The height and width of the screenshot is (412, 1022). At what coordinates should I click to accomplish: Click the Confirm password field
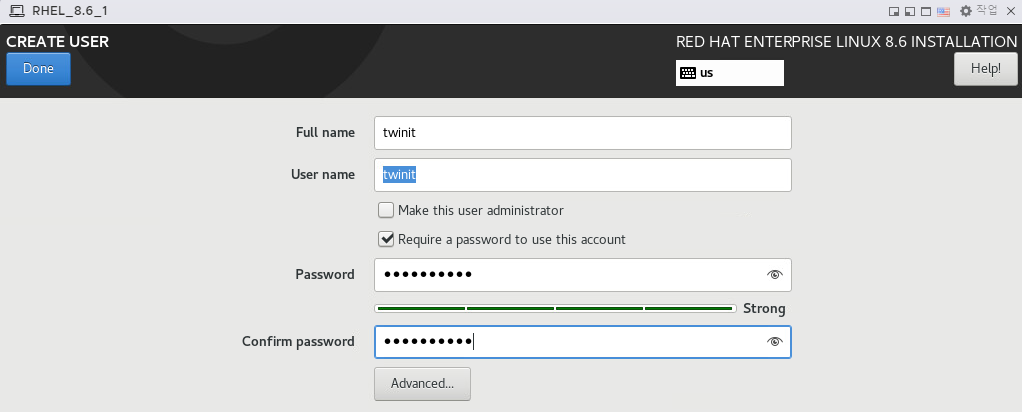pos(583,342)
